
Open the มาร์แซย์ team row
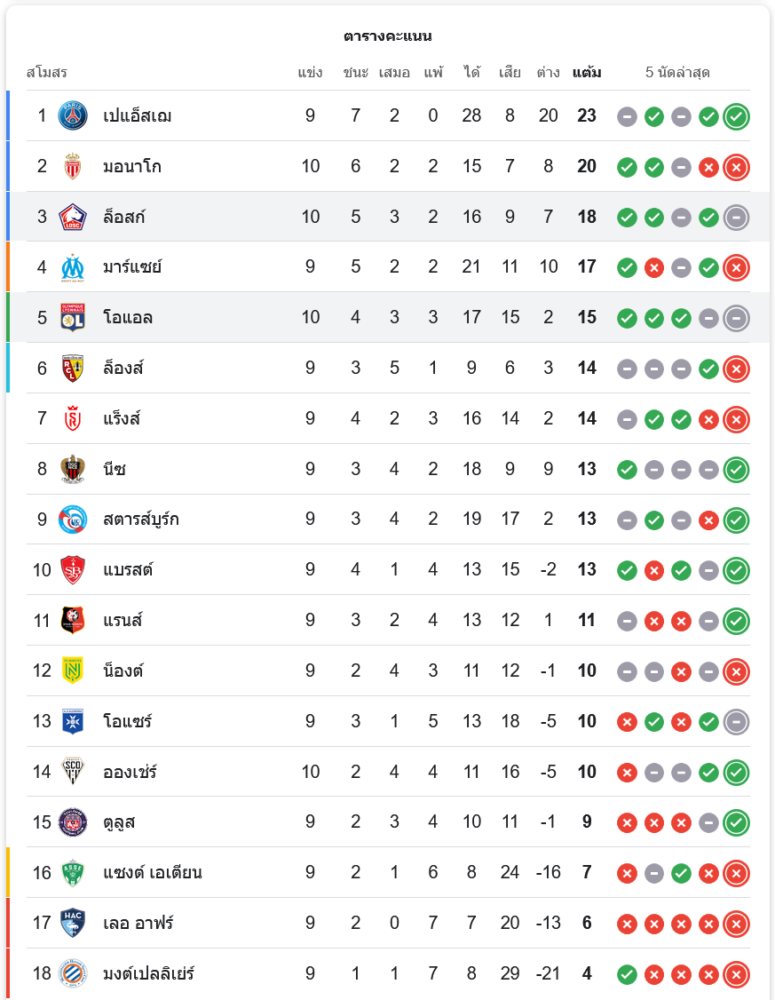pyautogui.click(x=388, y=267)
